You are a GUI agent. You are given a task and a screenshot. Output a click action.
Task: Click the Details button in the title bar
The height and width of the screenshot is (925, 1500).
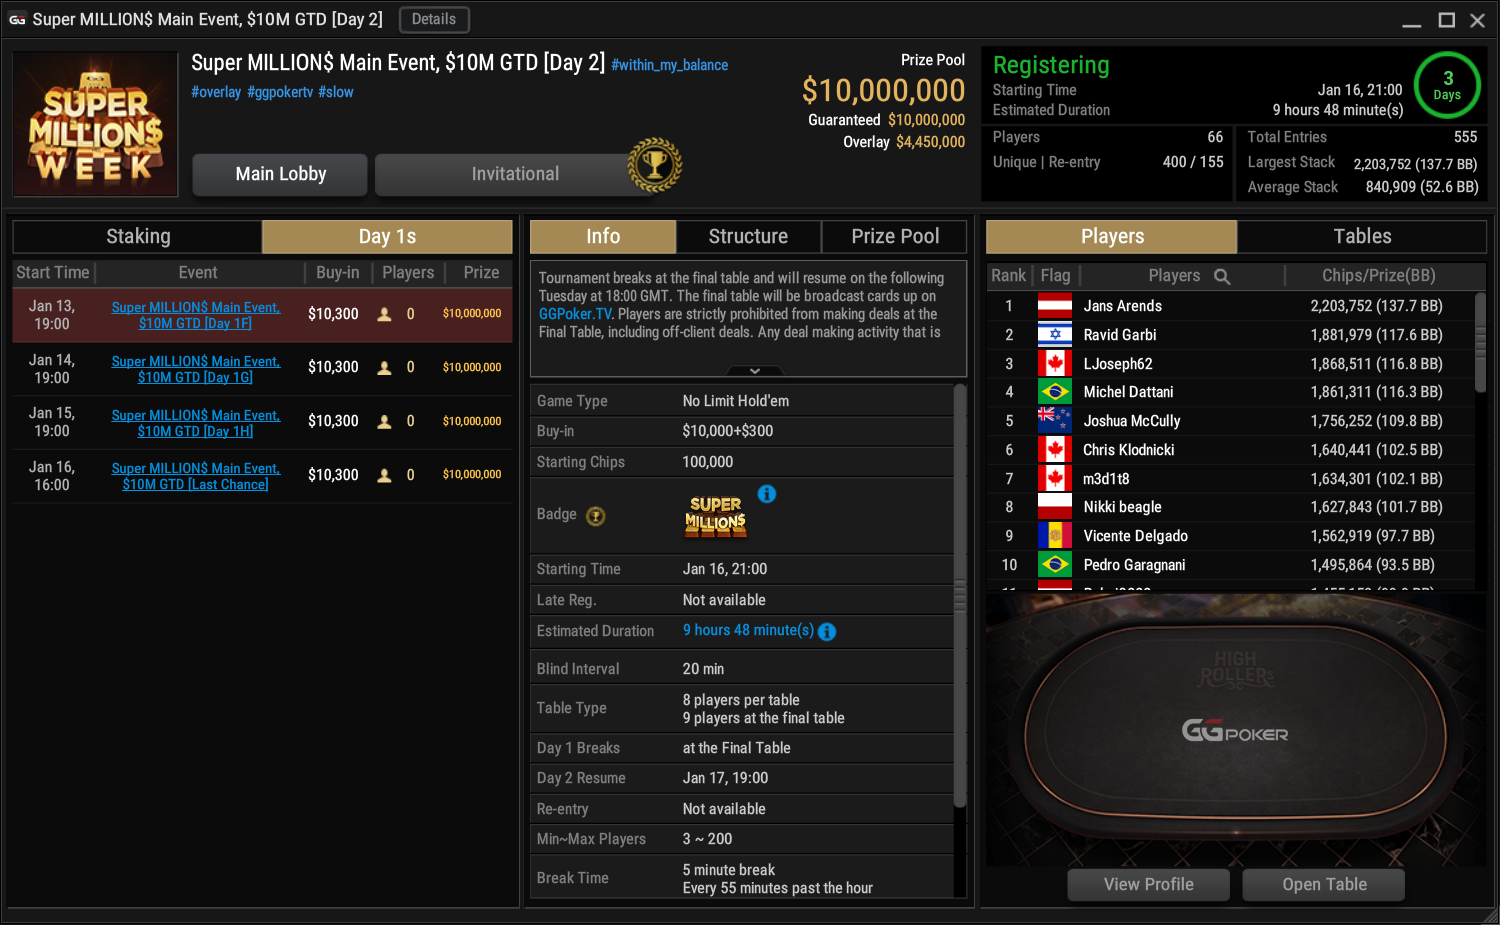click(x=434, y=19)
